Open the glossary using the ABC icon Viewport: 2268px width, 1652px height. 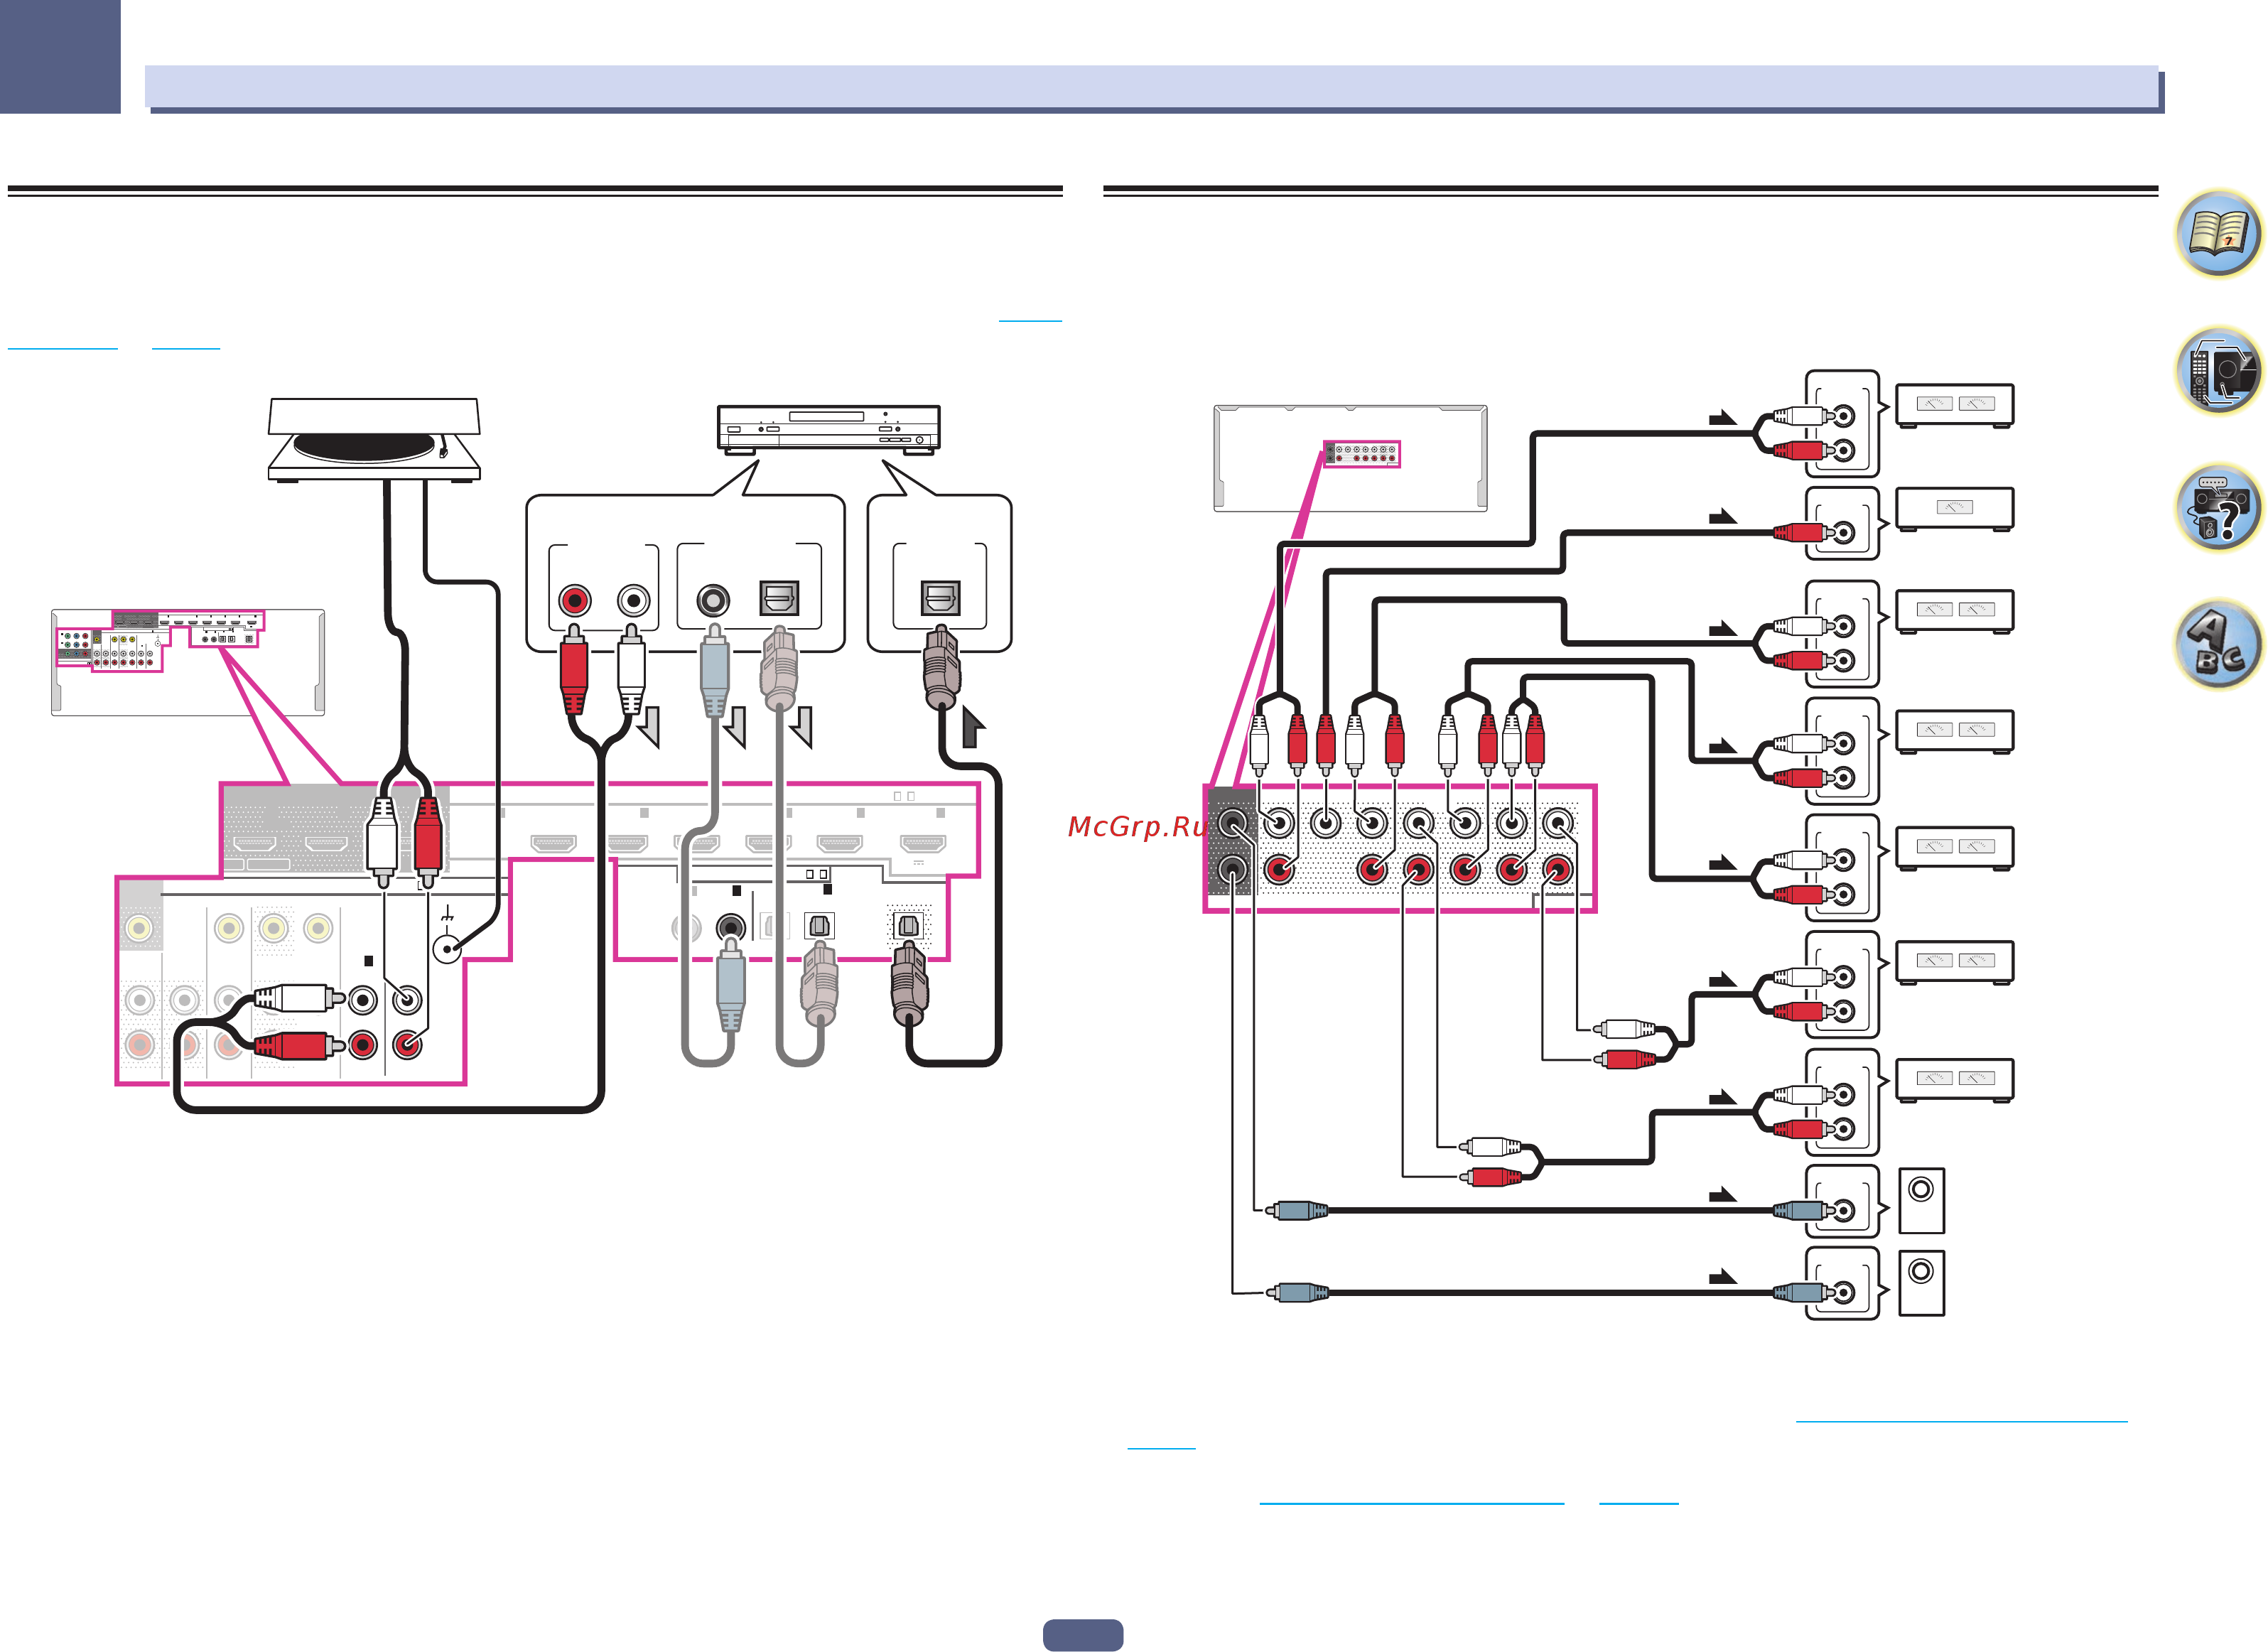tap(2218, 645)
